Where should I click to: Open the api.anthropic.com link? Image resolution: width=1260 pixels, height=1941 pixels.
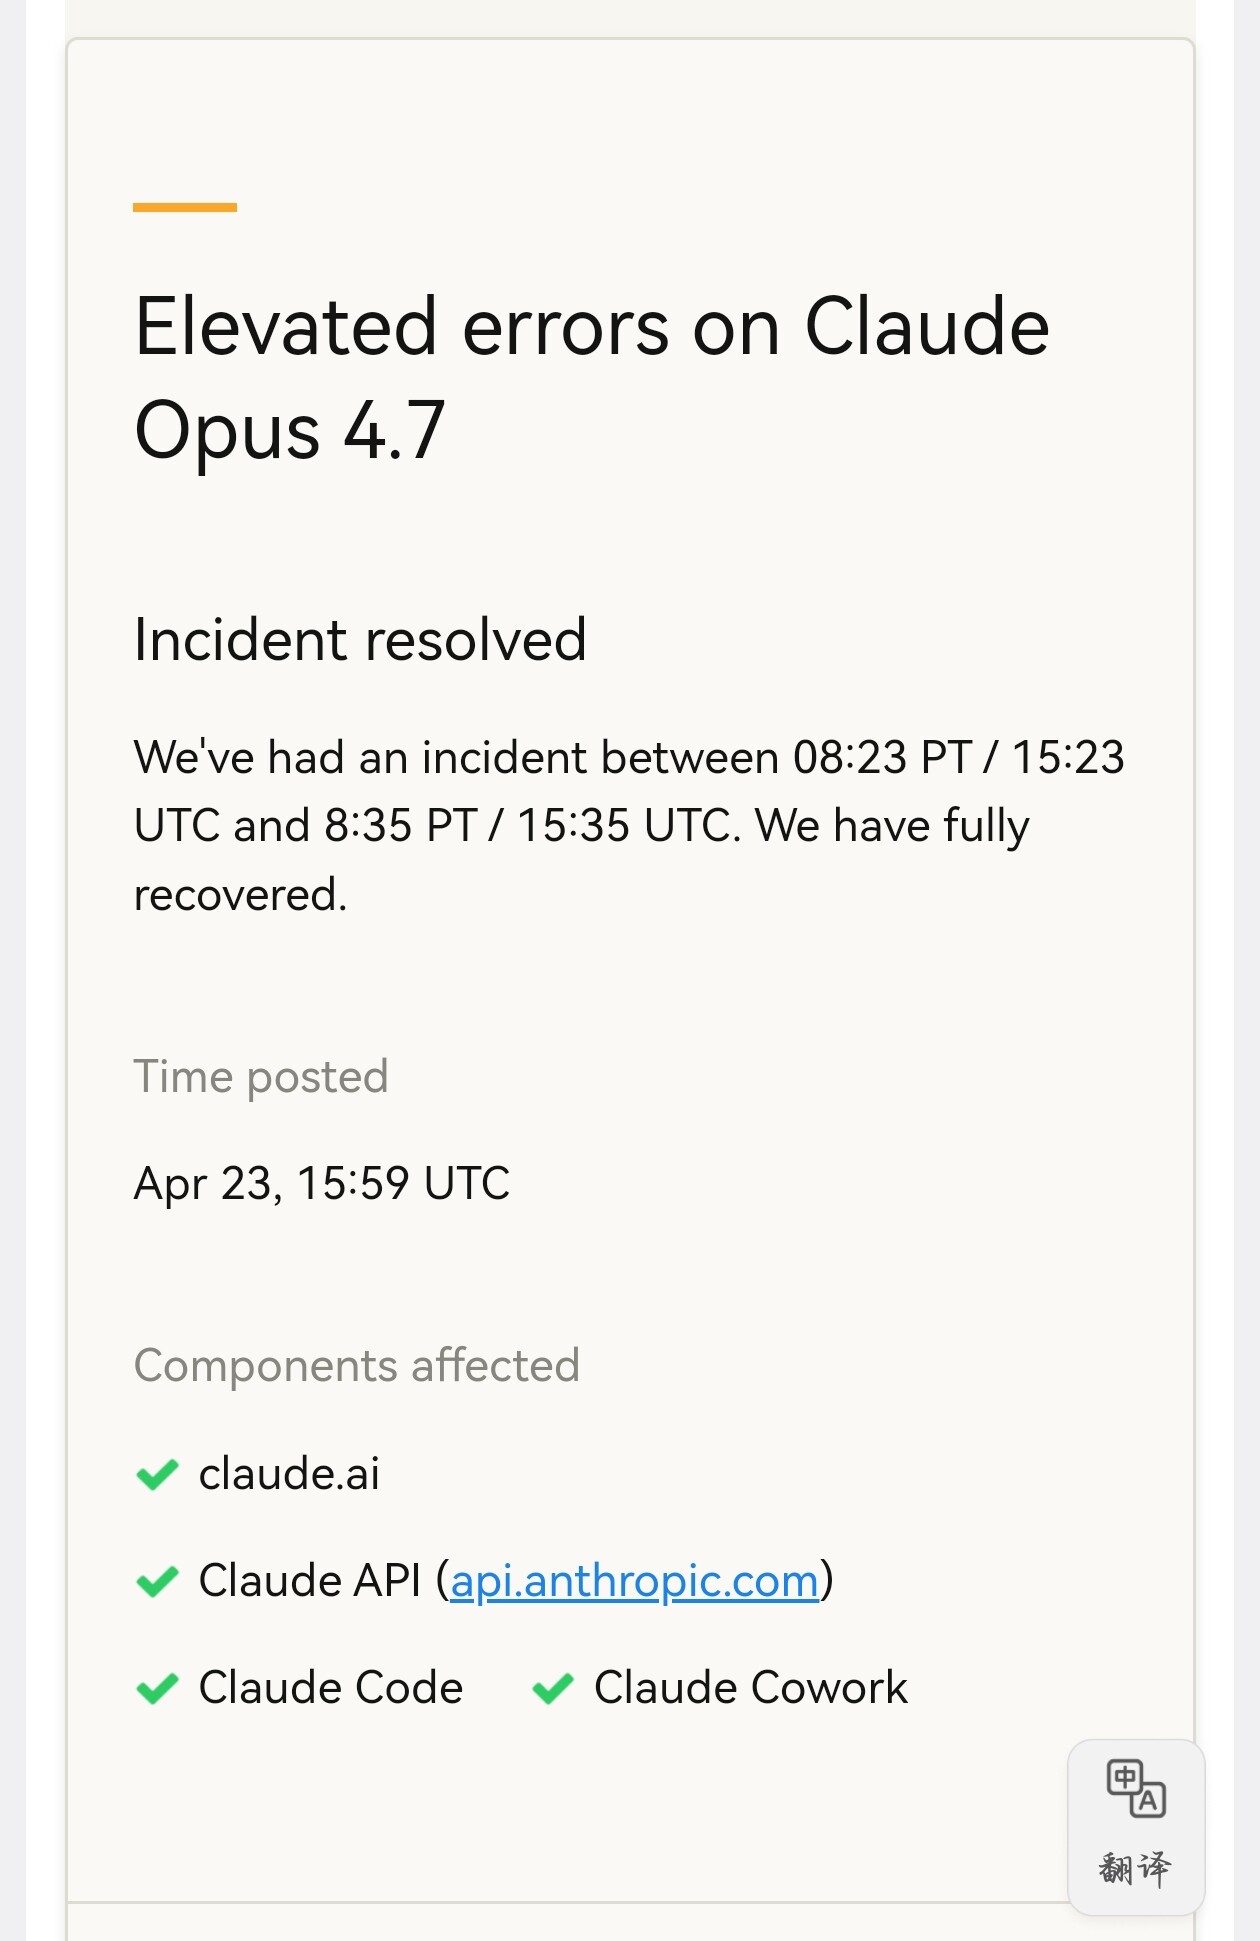634,1581
